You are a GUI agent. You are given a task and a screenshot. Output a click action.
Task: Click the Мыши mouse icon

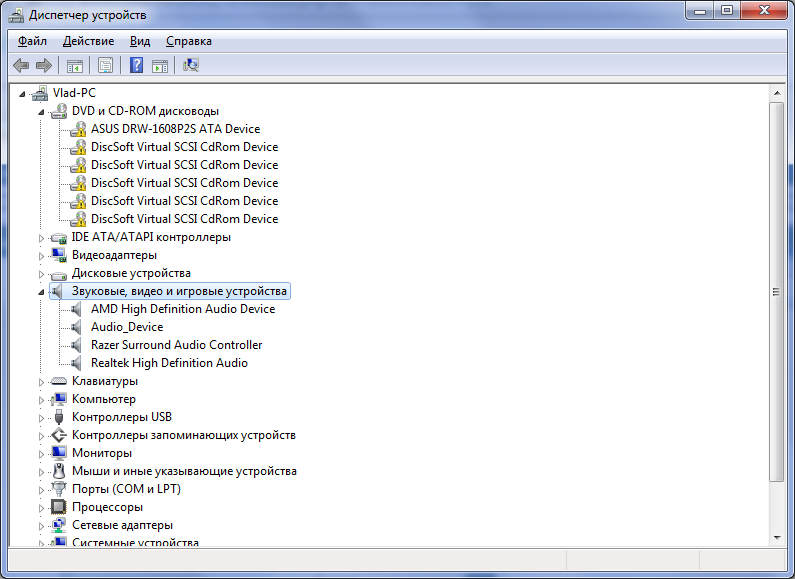click(59, 471)
